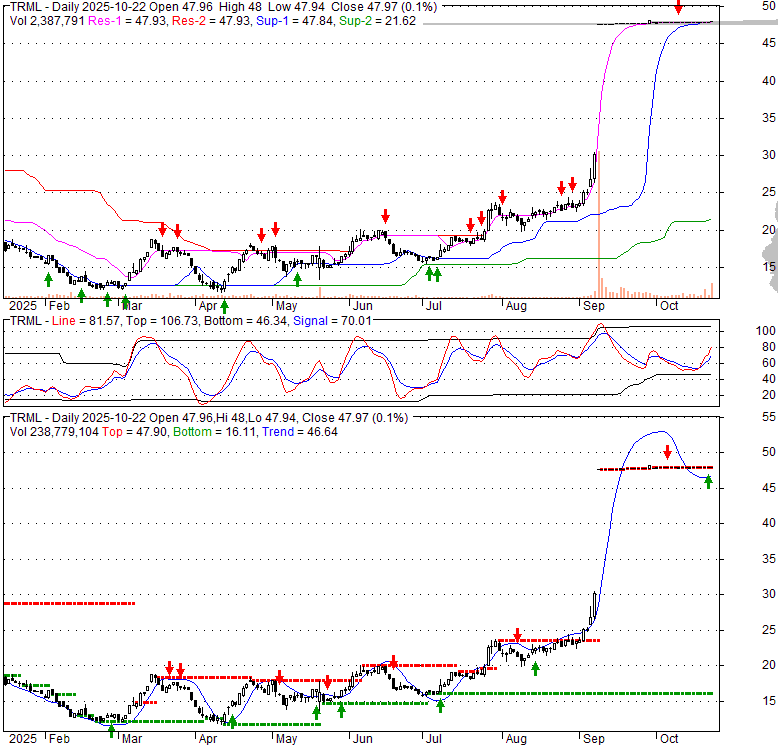Click the green up arrow in the bottom panel's August

click(535, 669)
